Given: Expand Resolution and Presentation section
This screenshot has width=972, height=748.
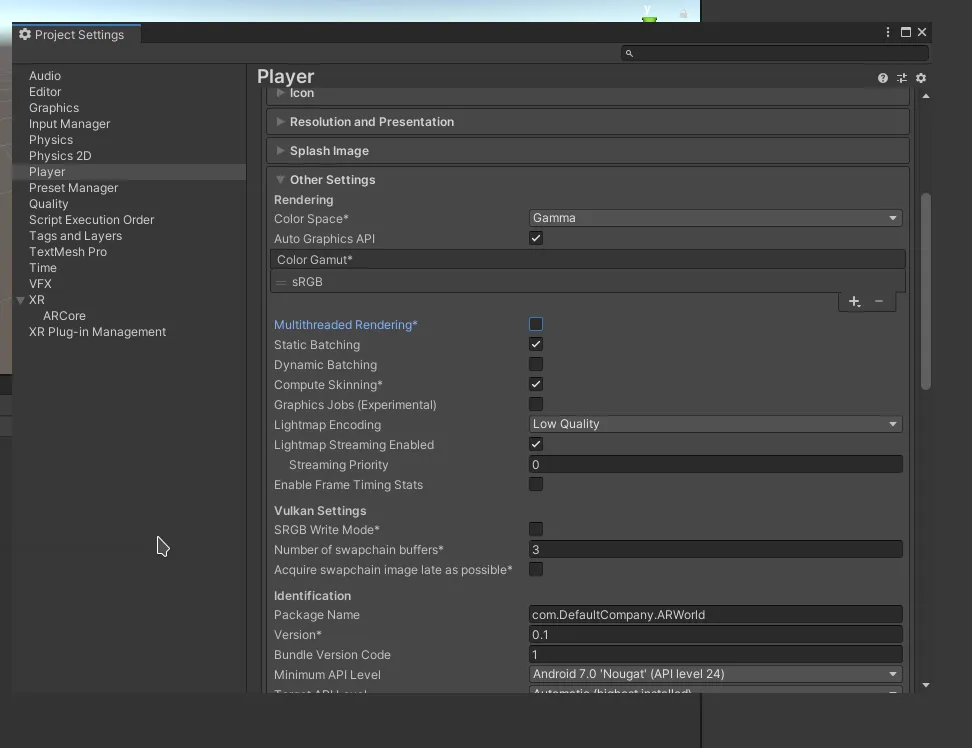Looking at the screenshot, I should tap(280, 121).
